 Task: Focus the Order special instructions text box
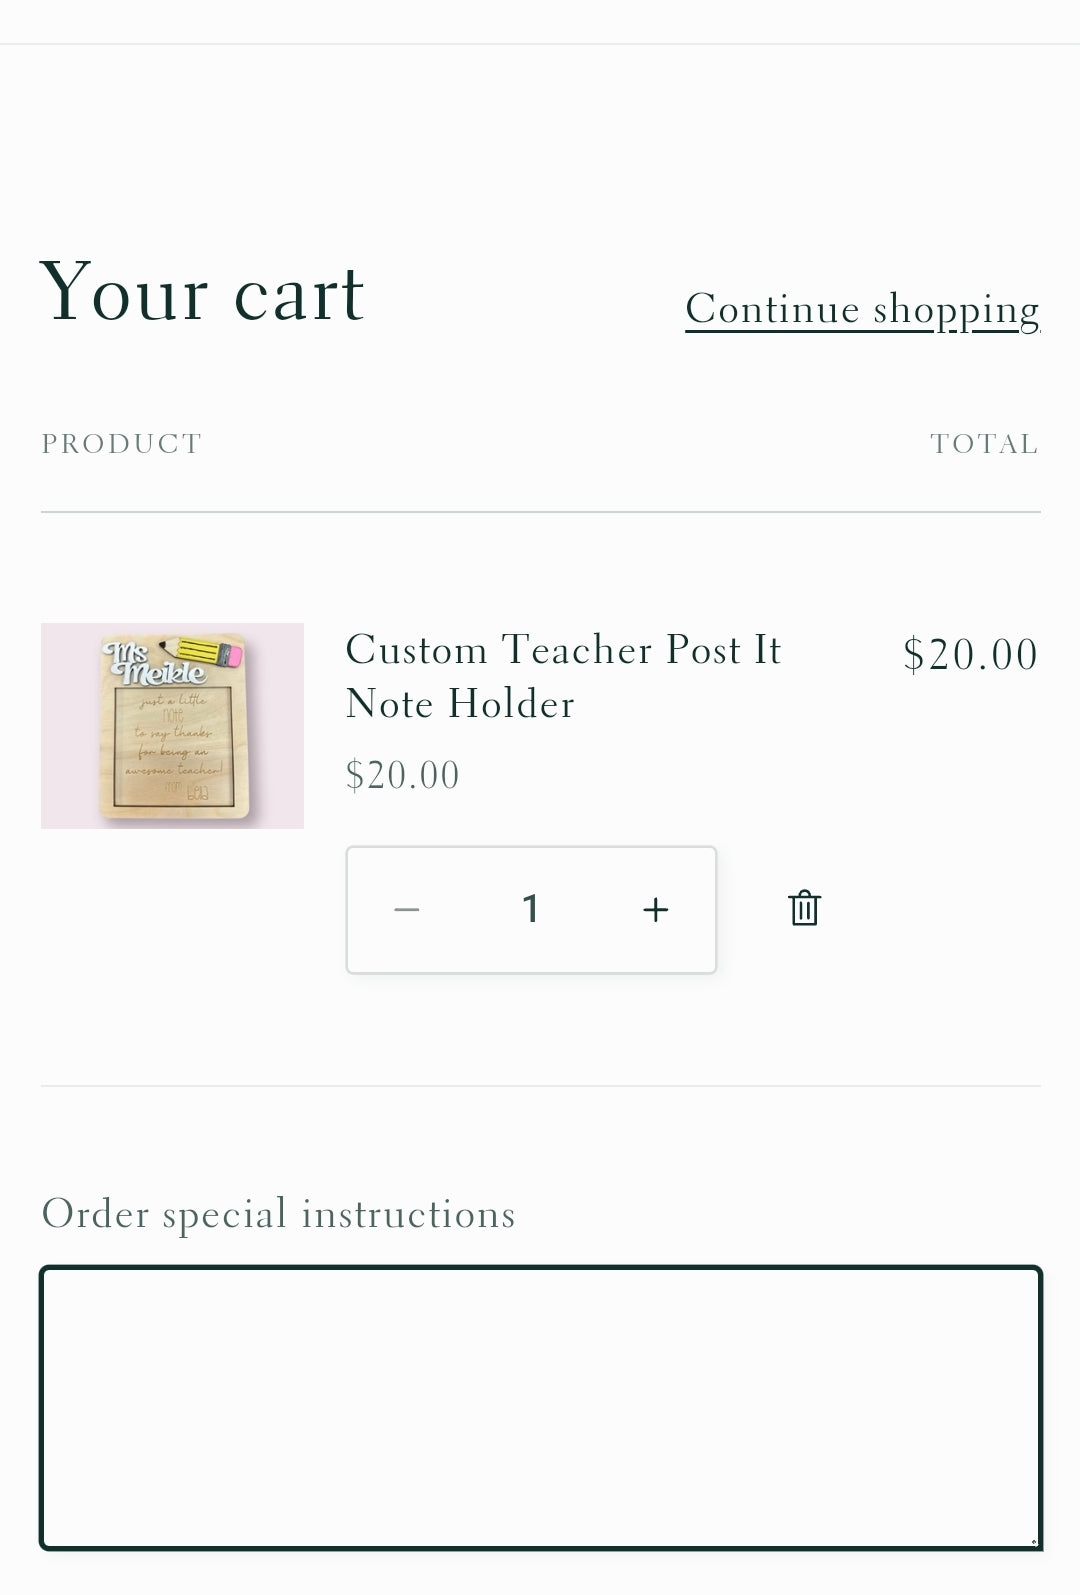click(540, 1407)
